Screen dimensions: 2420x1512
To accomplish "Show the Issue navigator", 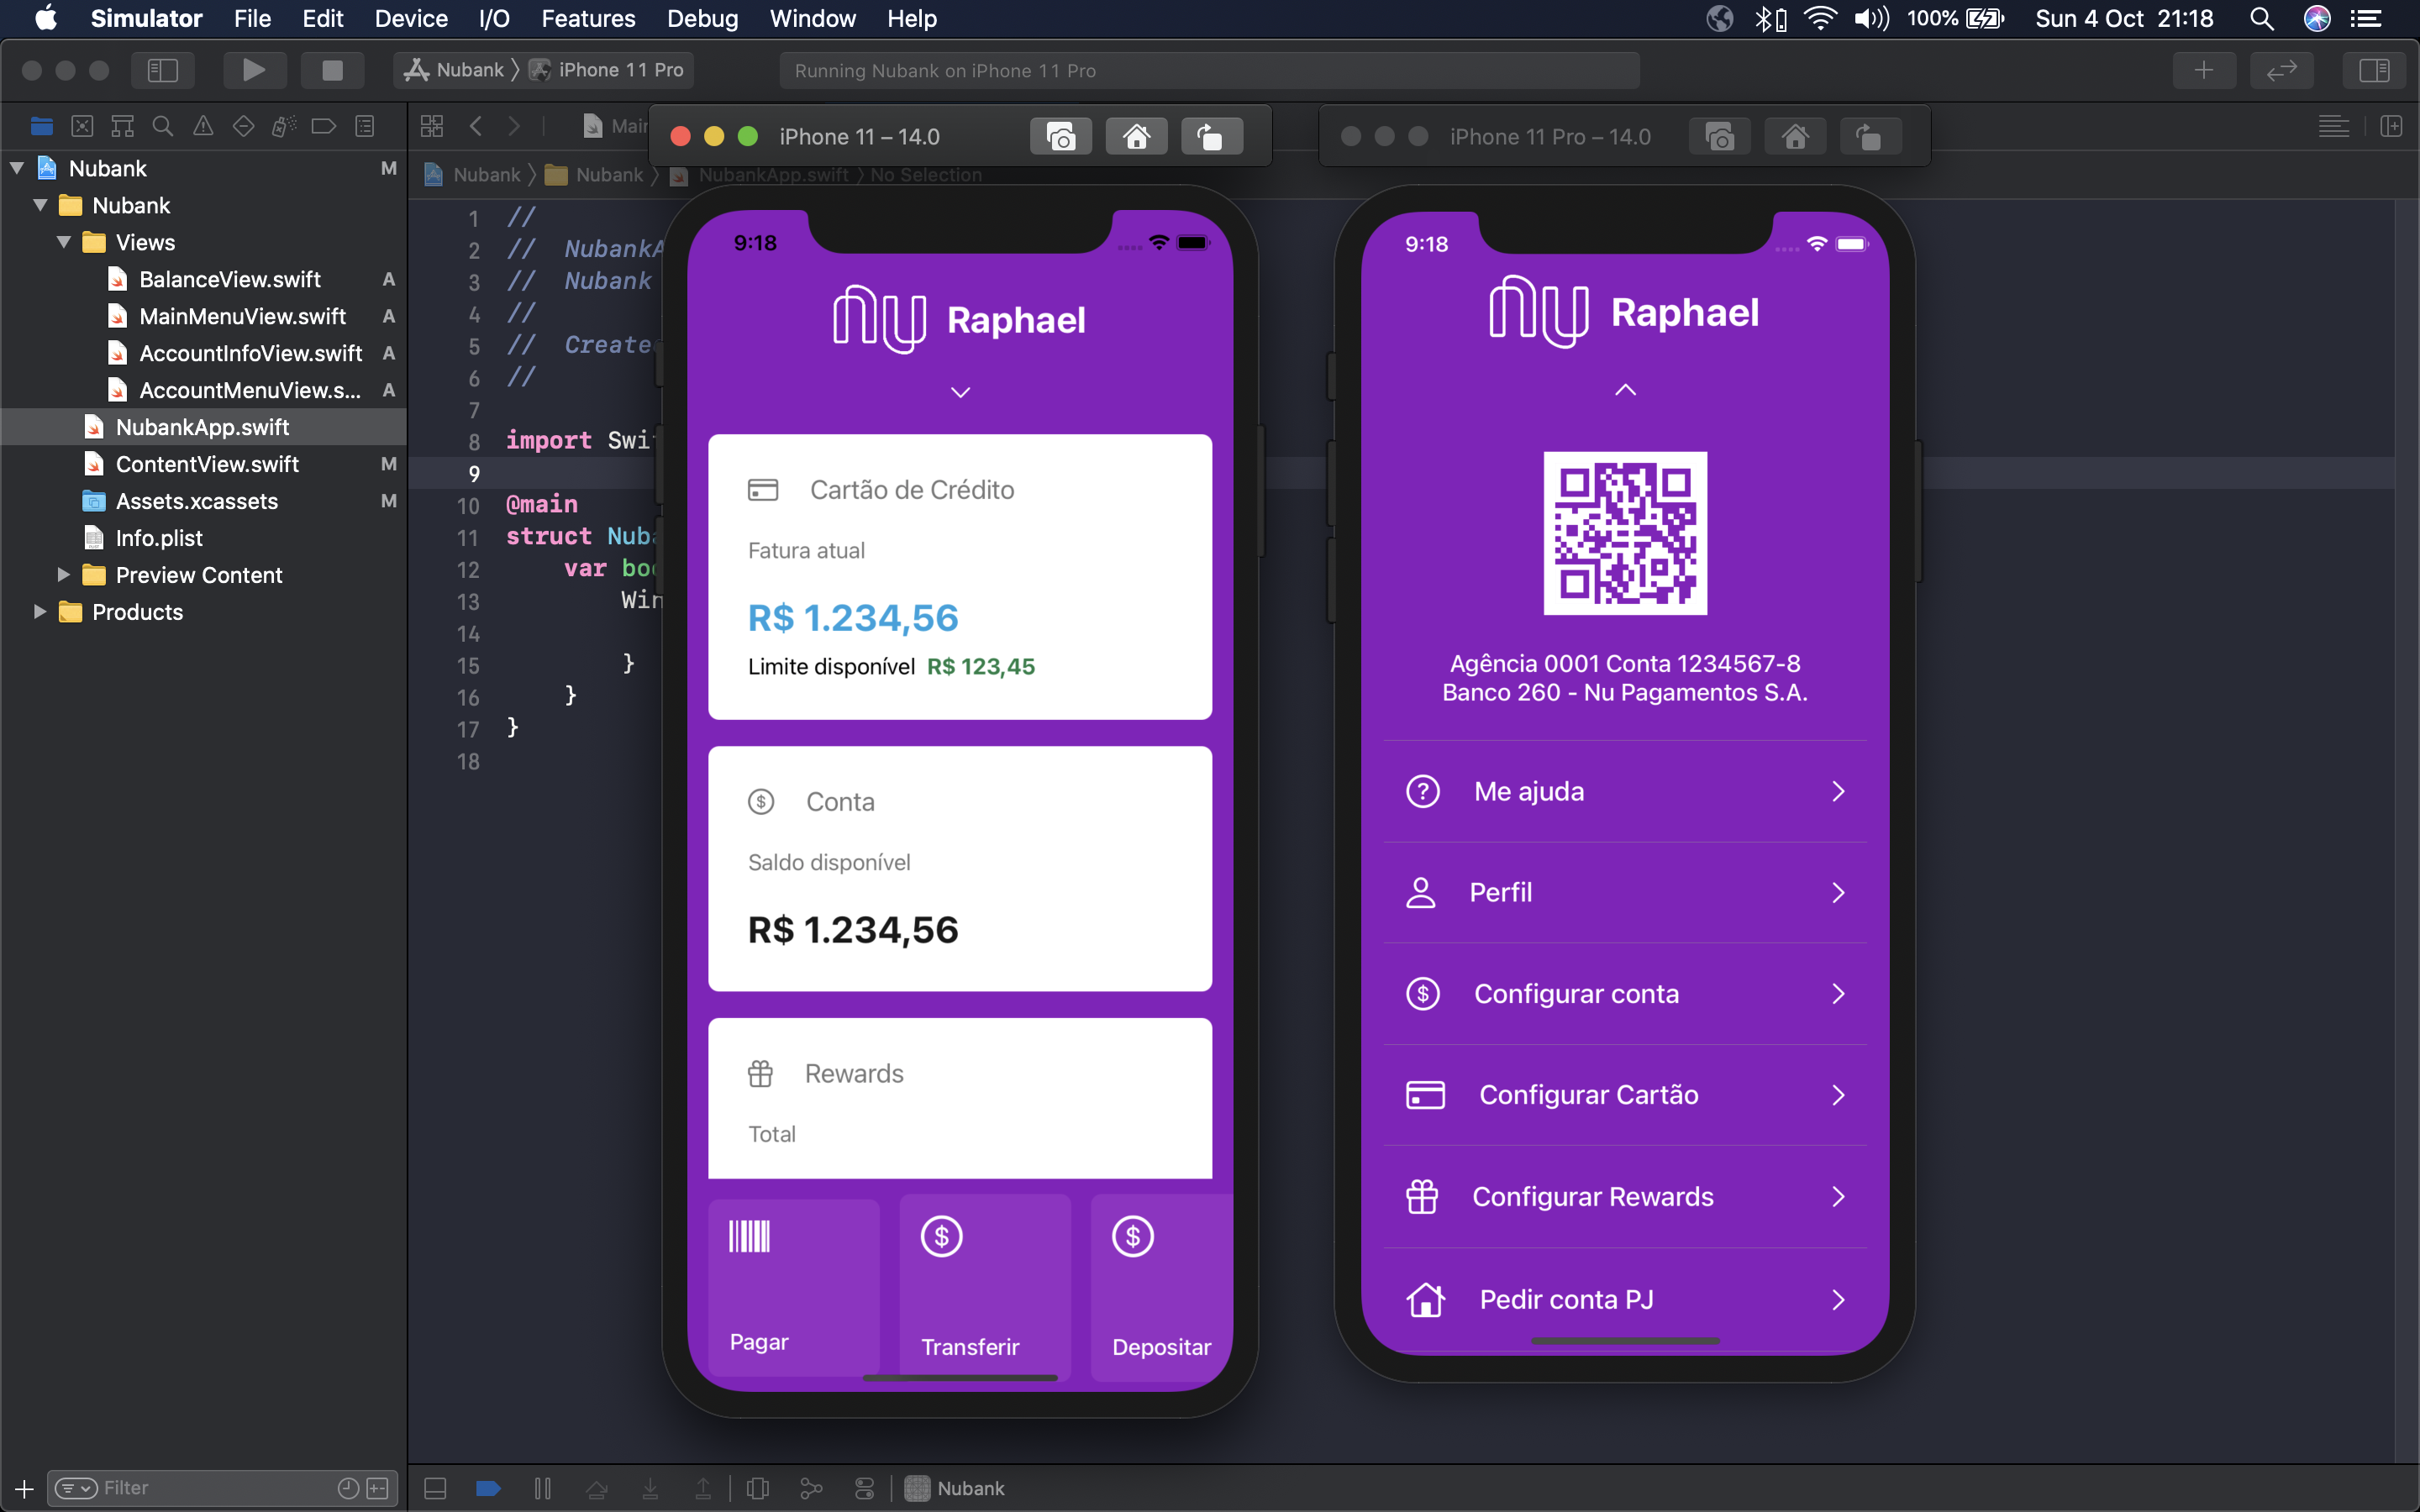I will click(203, 126).
